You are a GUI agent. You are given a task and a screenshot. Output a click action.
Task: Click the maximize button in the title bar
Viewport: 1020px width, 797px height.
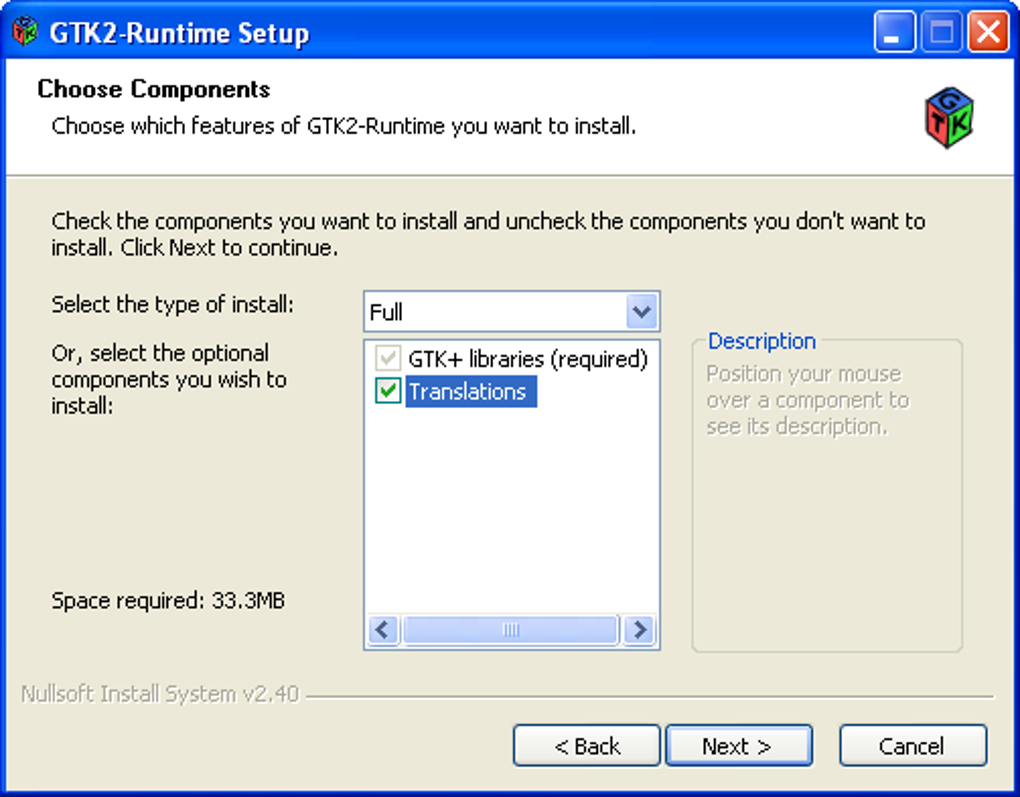(x=941, y=33)
